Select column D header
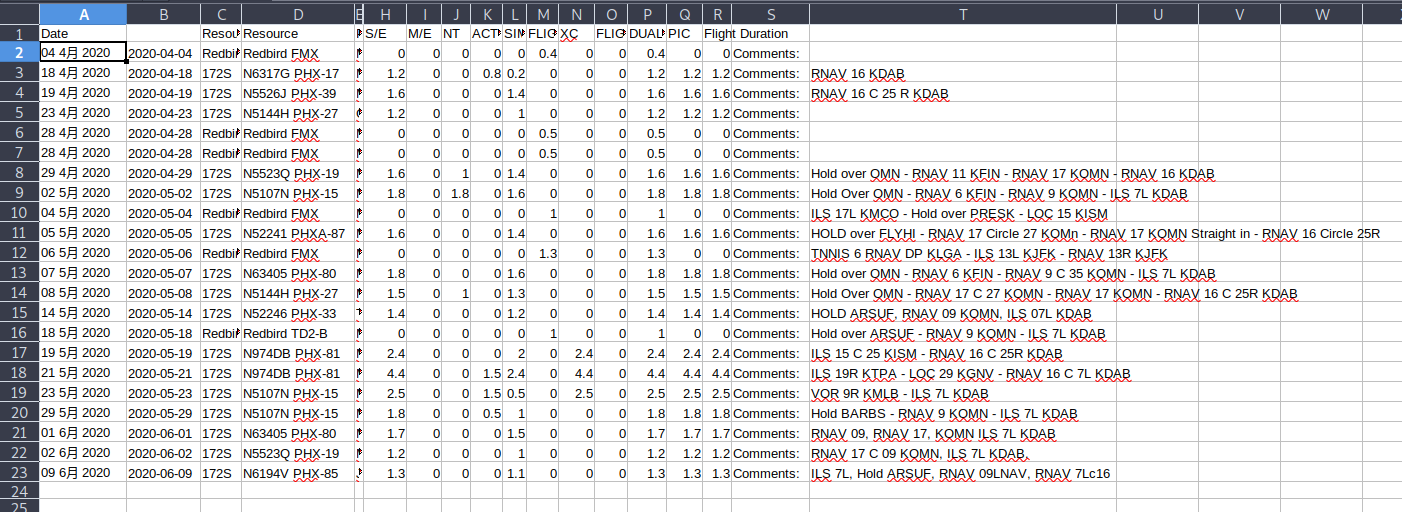 (x=298, y=14)
